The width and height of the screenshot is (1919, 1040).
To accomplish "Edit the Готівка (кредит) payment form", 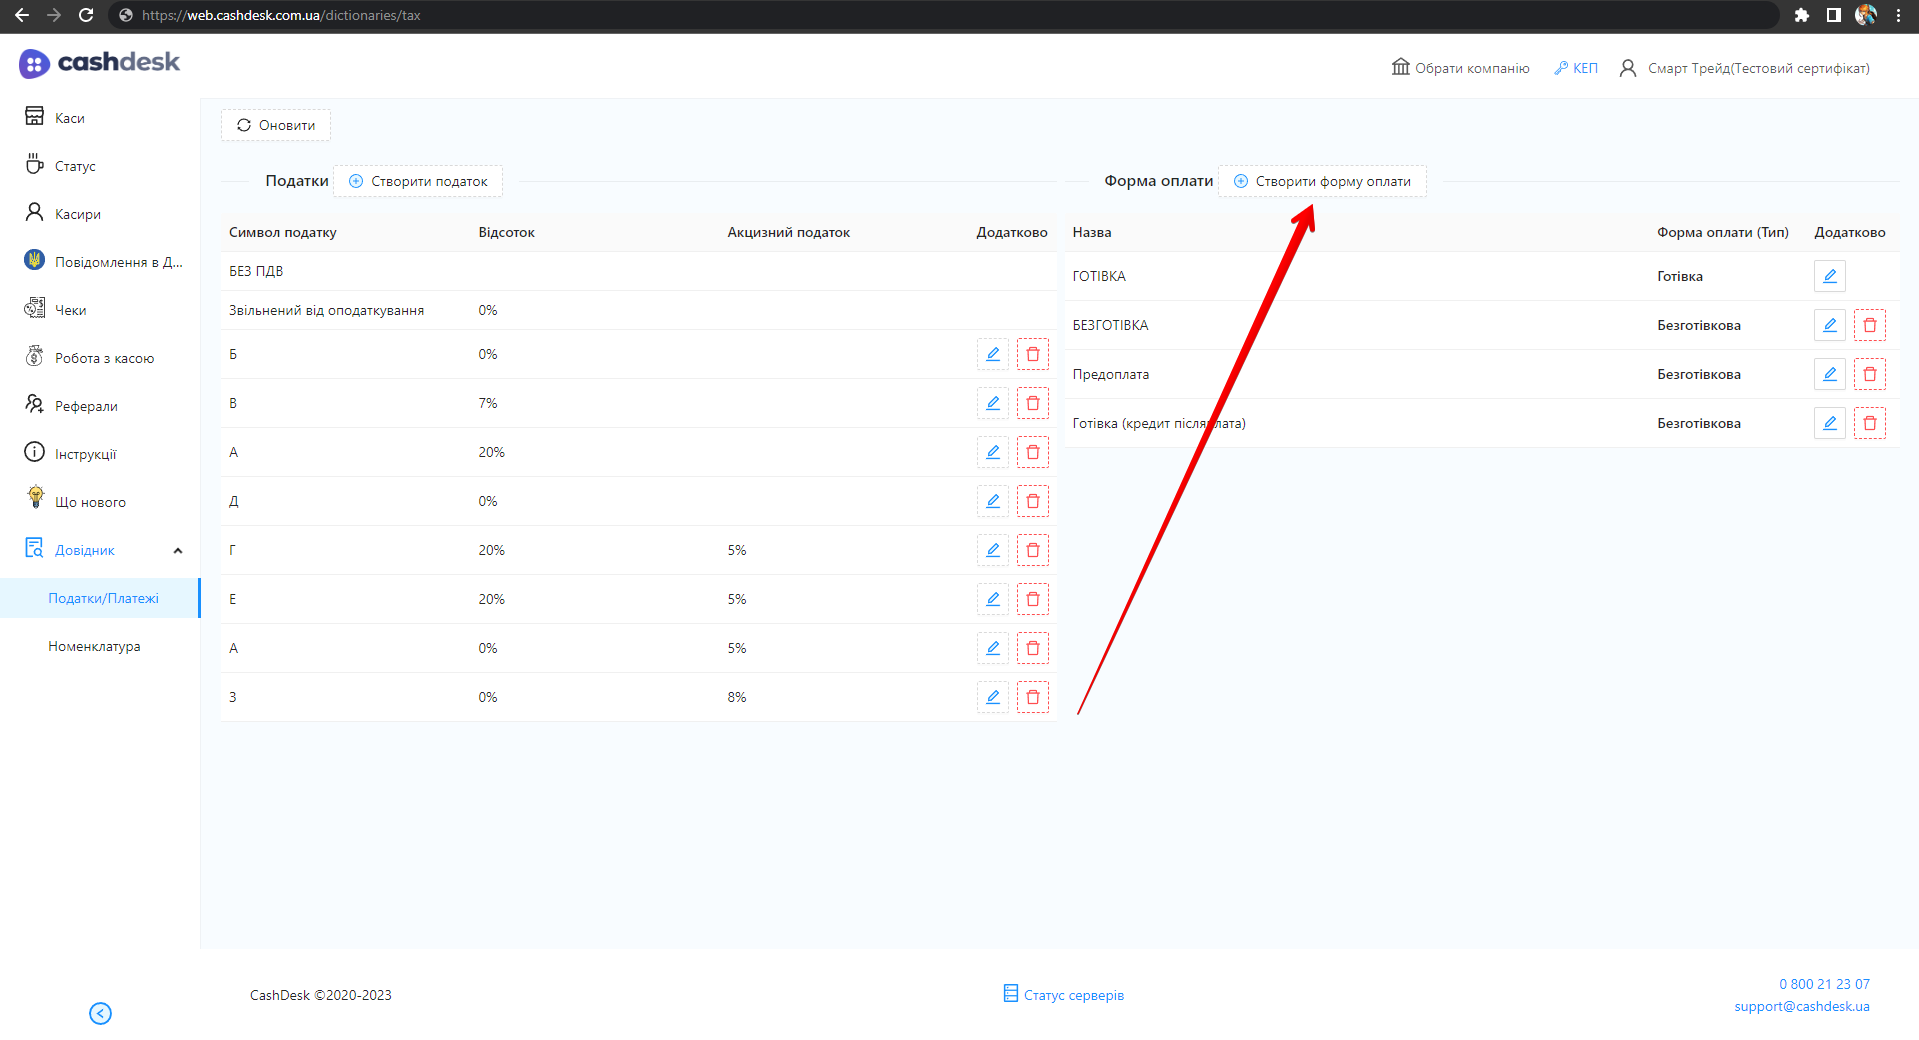I will [x=1829, y=423].
